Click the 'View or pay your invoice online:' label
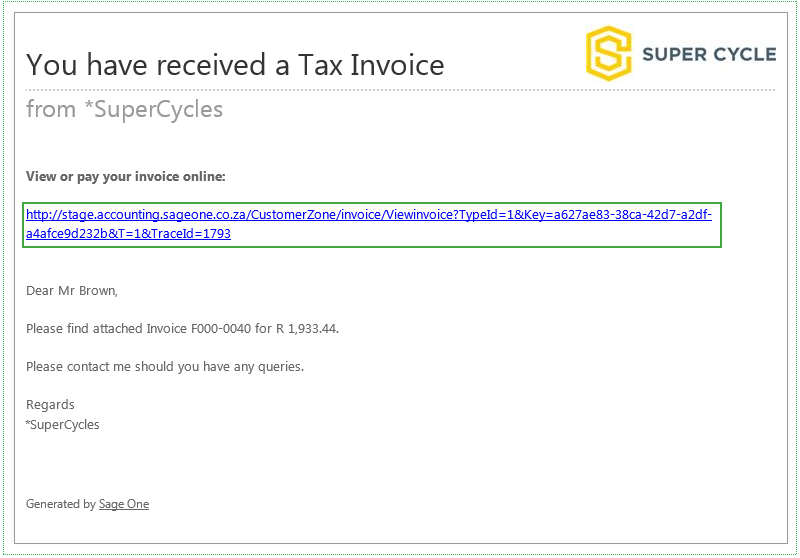The height and width of the screenshot is (558, 800). (x=126, y=176)
